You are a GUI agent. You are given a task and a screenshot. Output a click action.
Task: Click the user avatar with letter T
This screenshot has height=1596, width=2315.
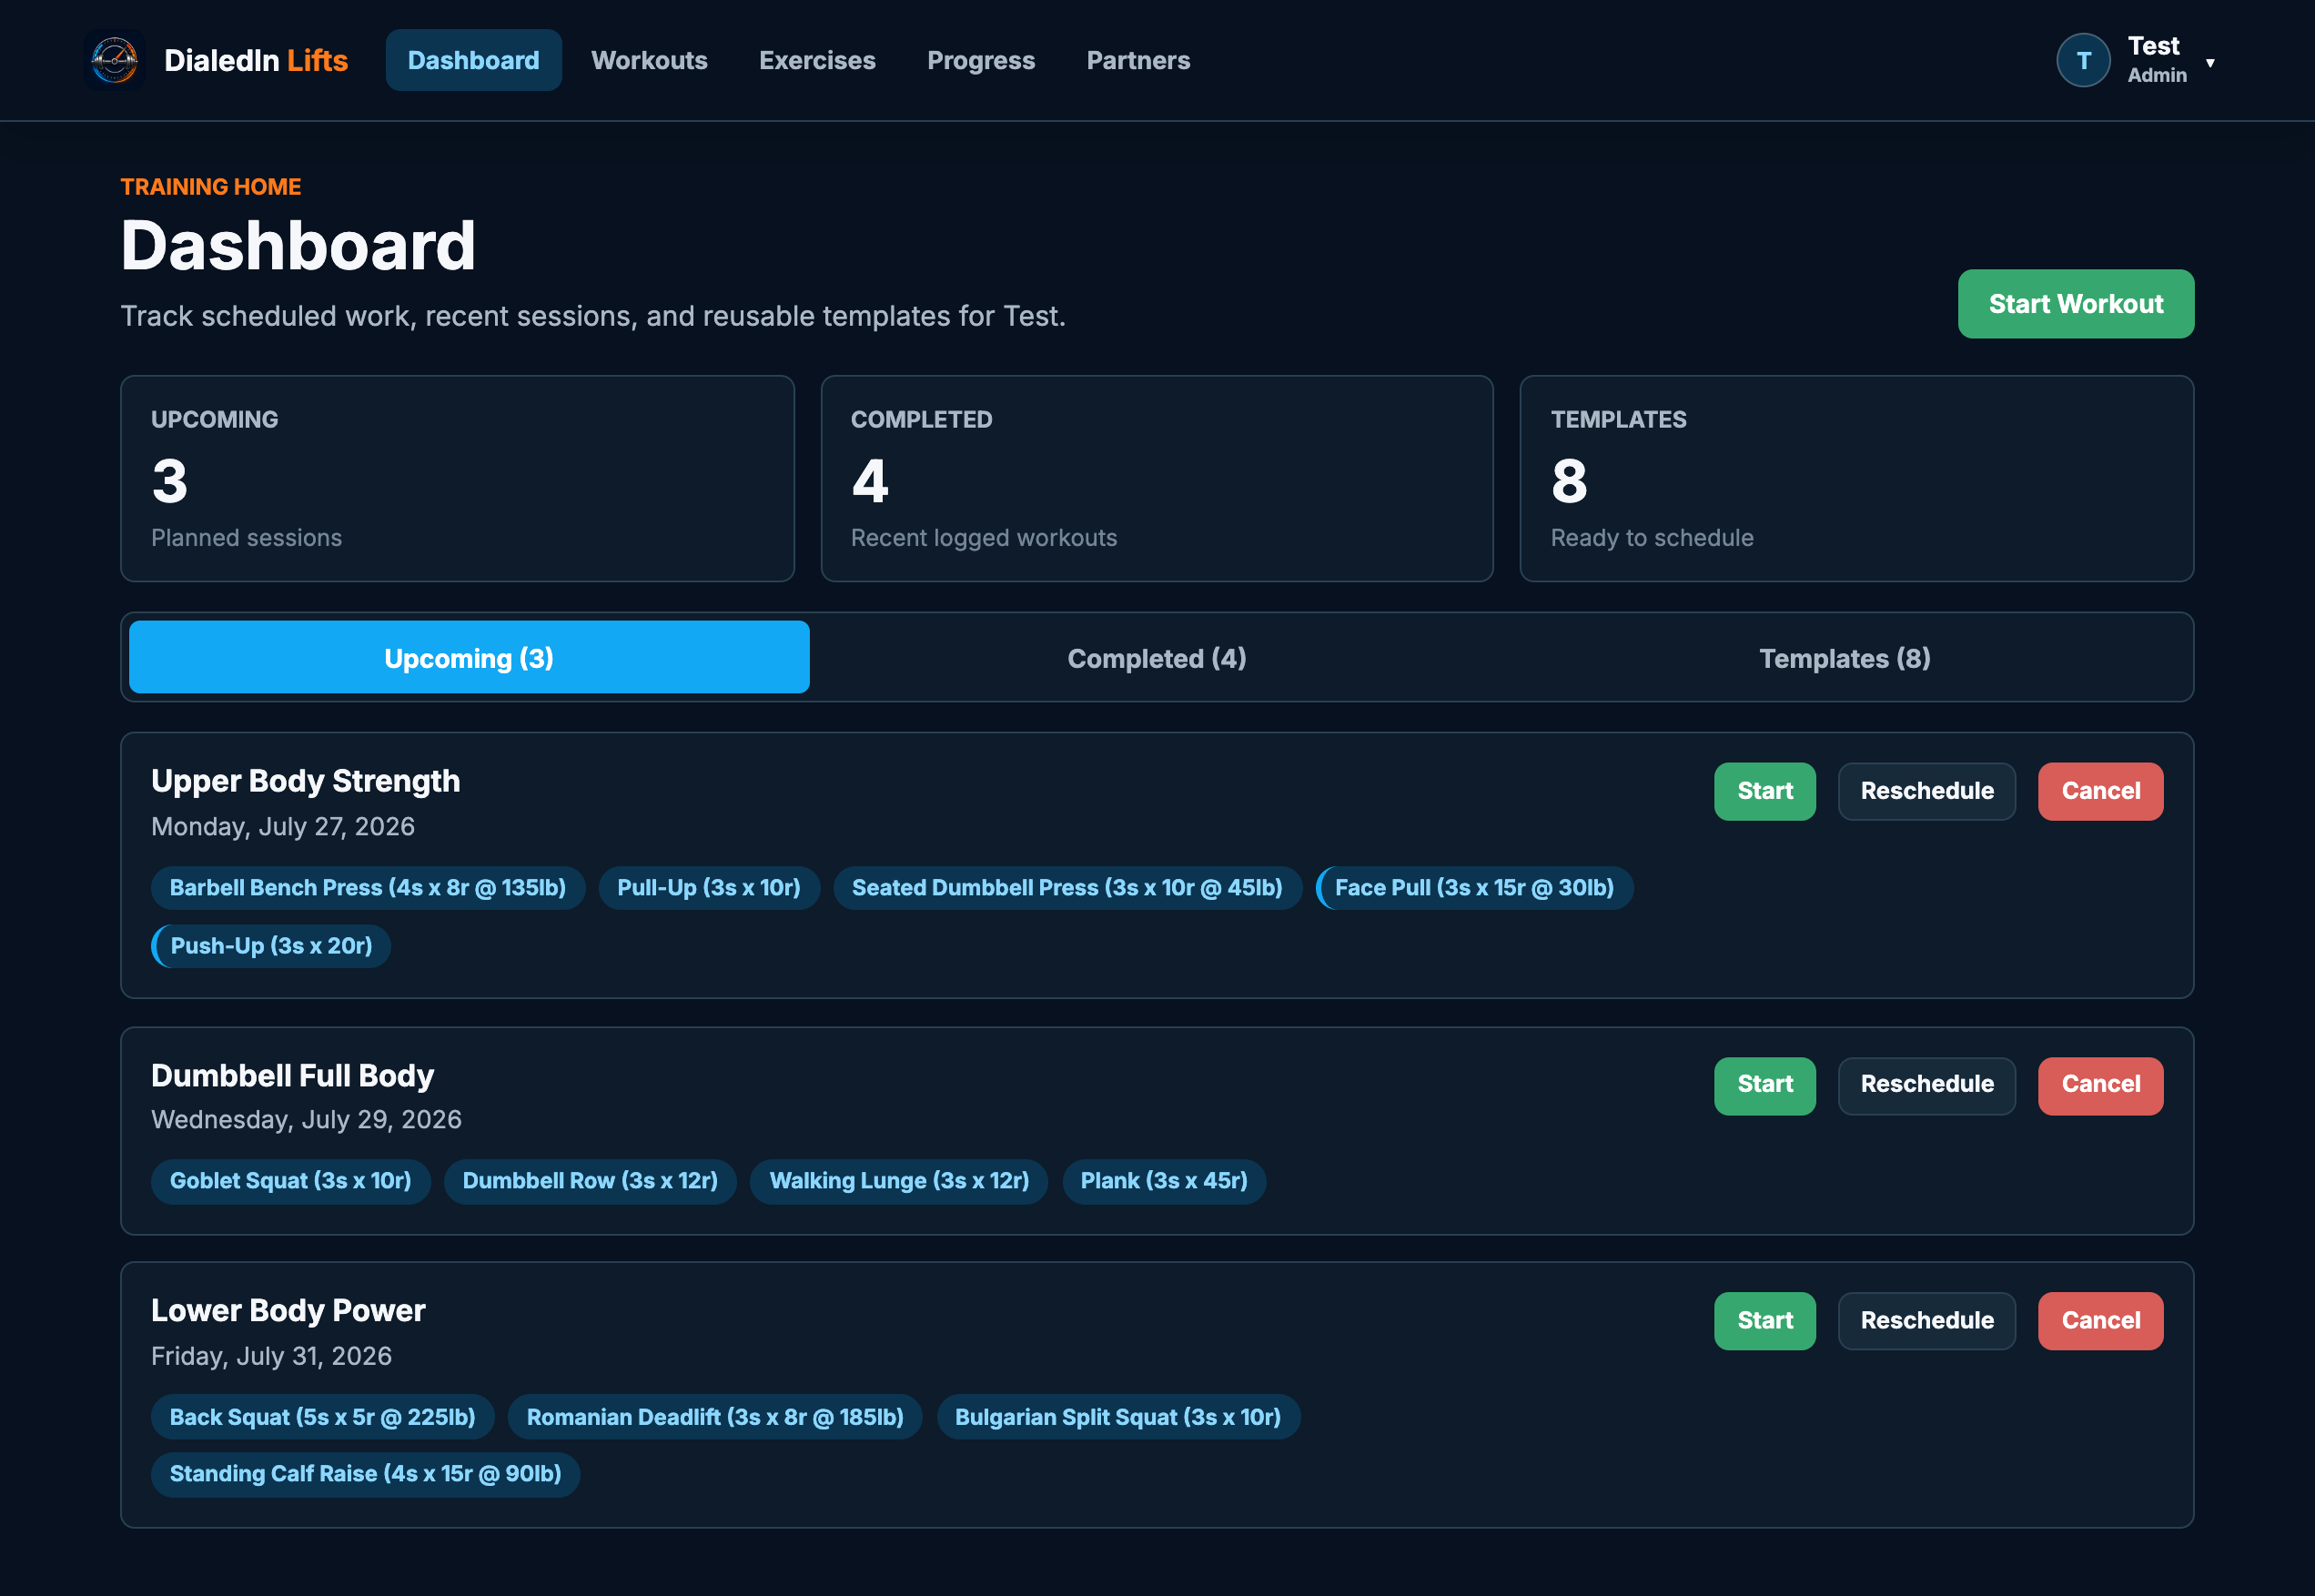[2083, 60]
